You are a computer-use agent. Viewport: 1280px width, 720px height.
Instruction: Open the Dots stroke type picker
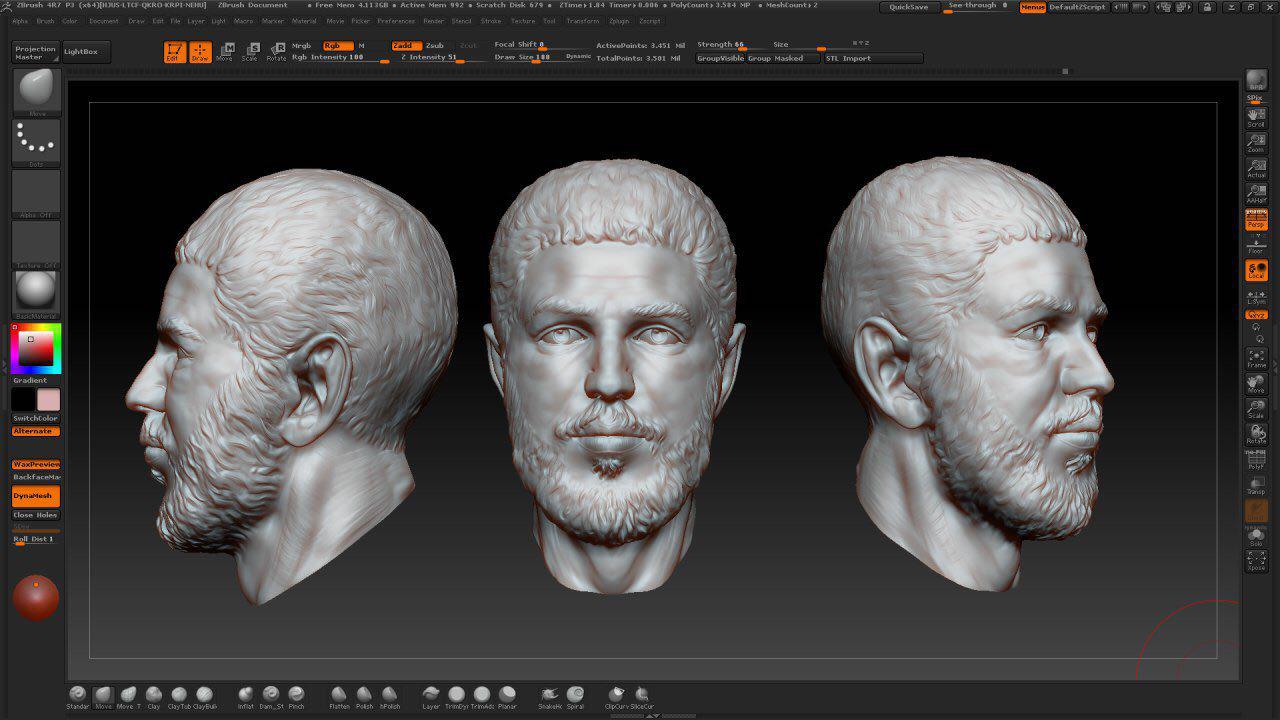click(36, 143)
